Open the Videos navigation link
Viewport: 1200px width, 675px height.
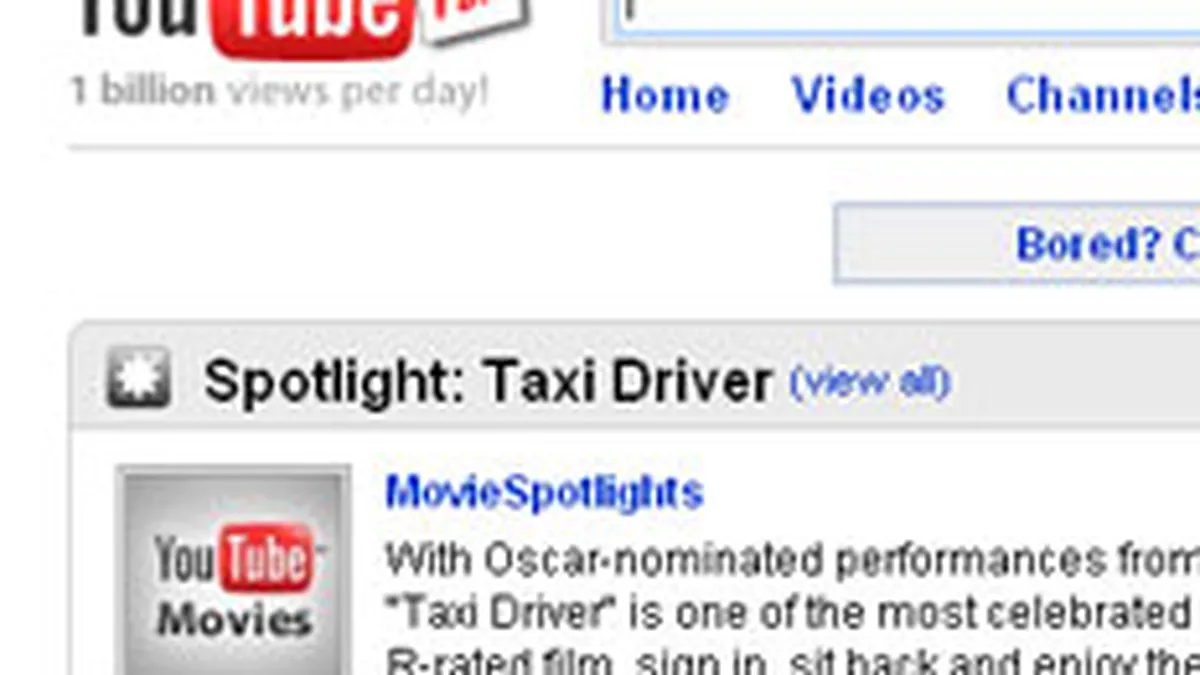pos(868,96)
